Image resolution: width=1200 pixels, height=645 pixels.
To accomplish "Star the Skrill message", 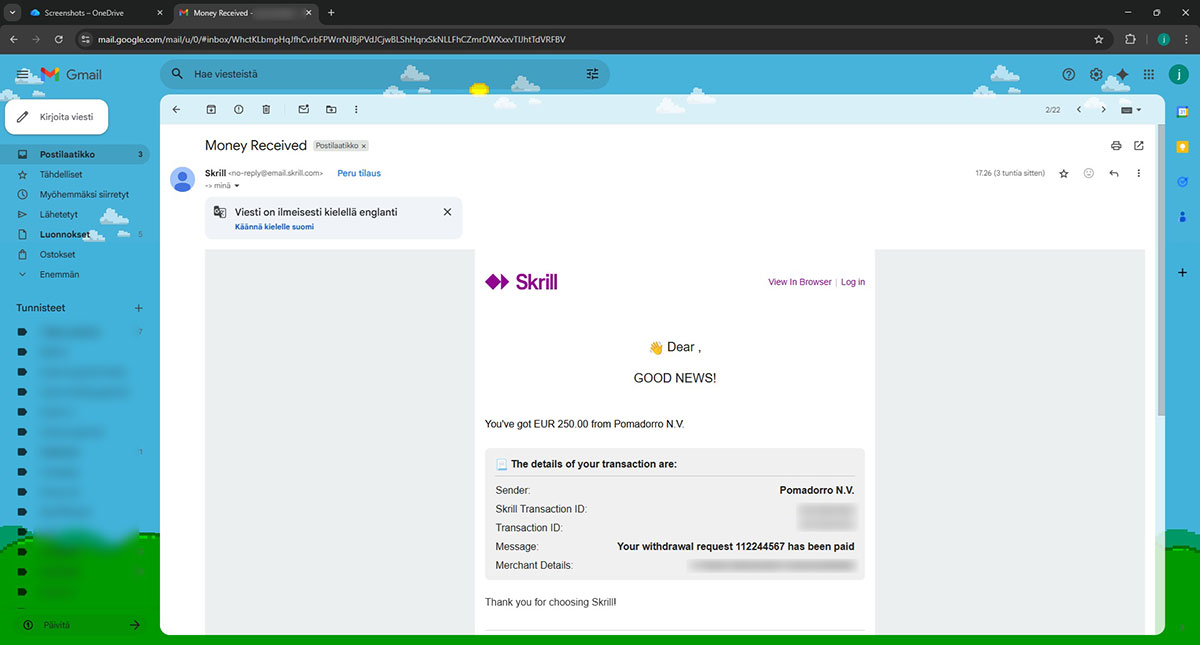I will click(1064, 174).
